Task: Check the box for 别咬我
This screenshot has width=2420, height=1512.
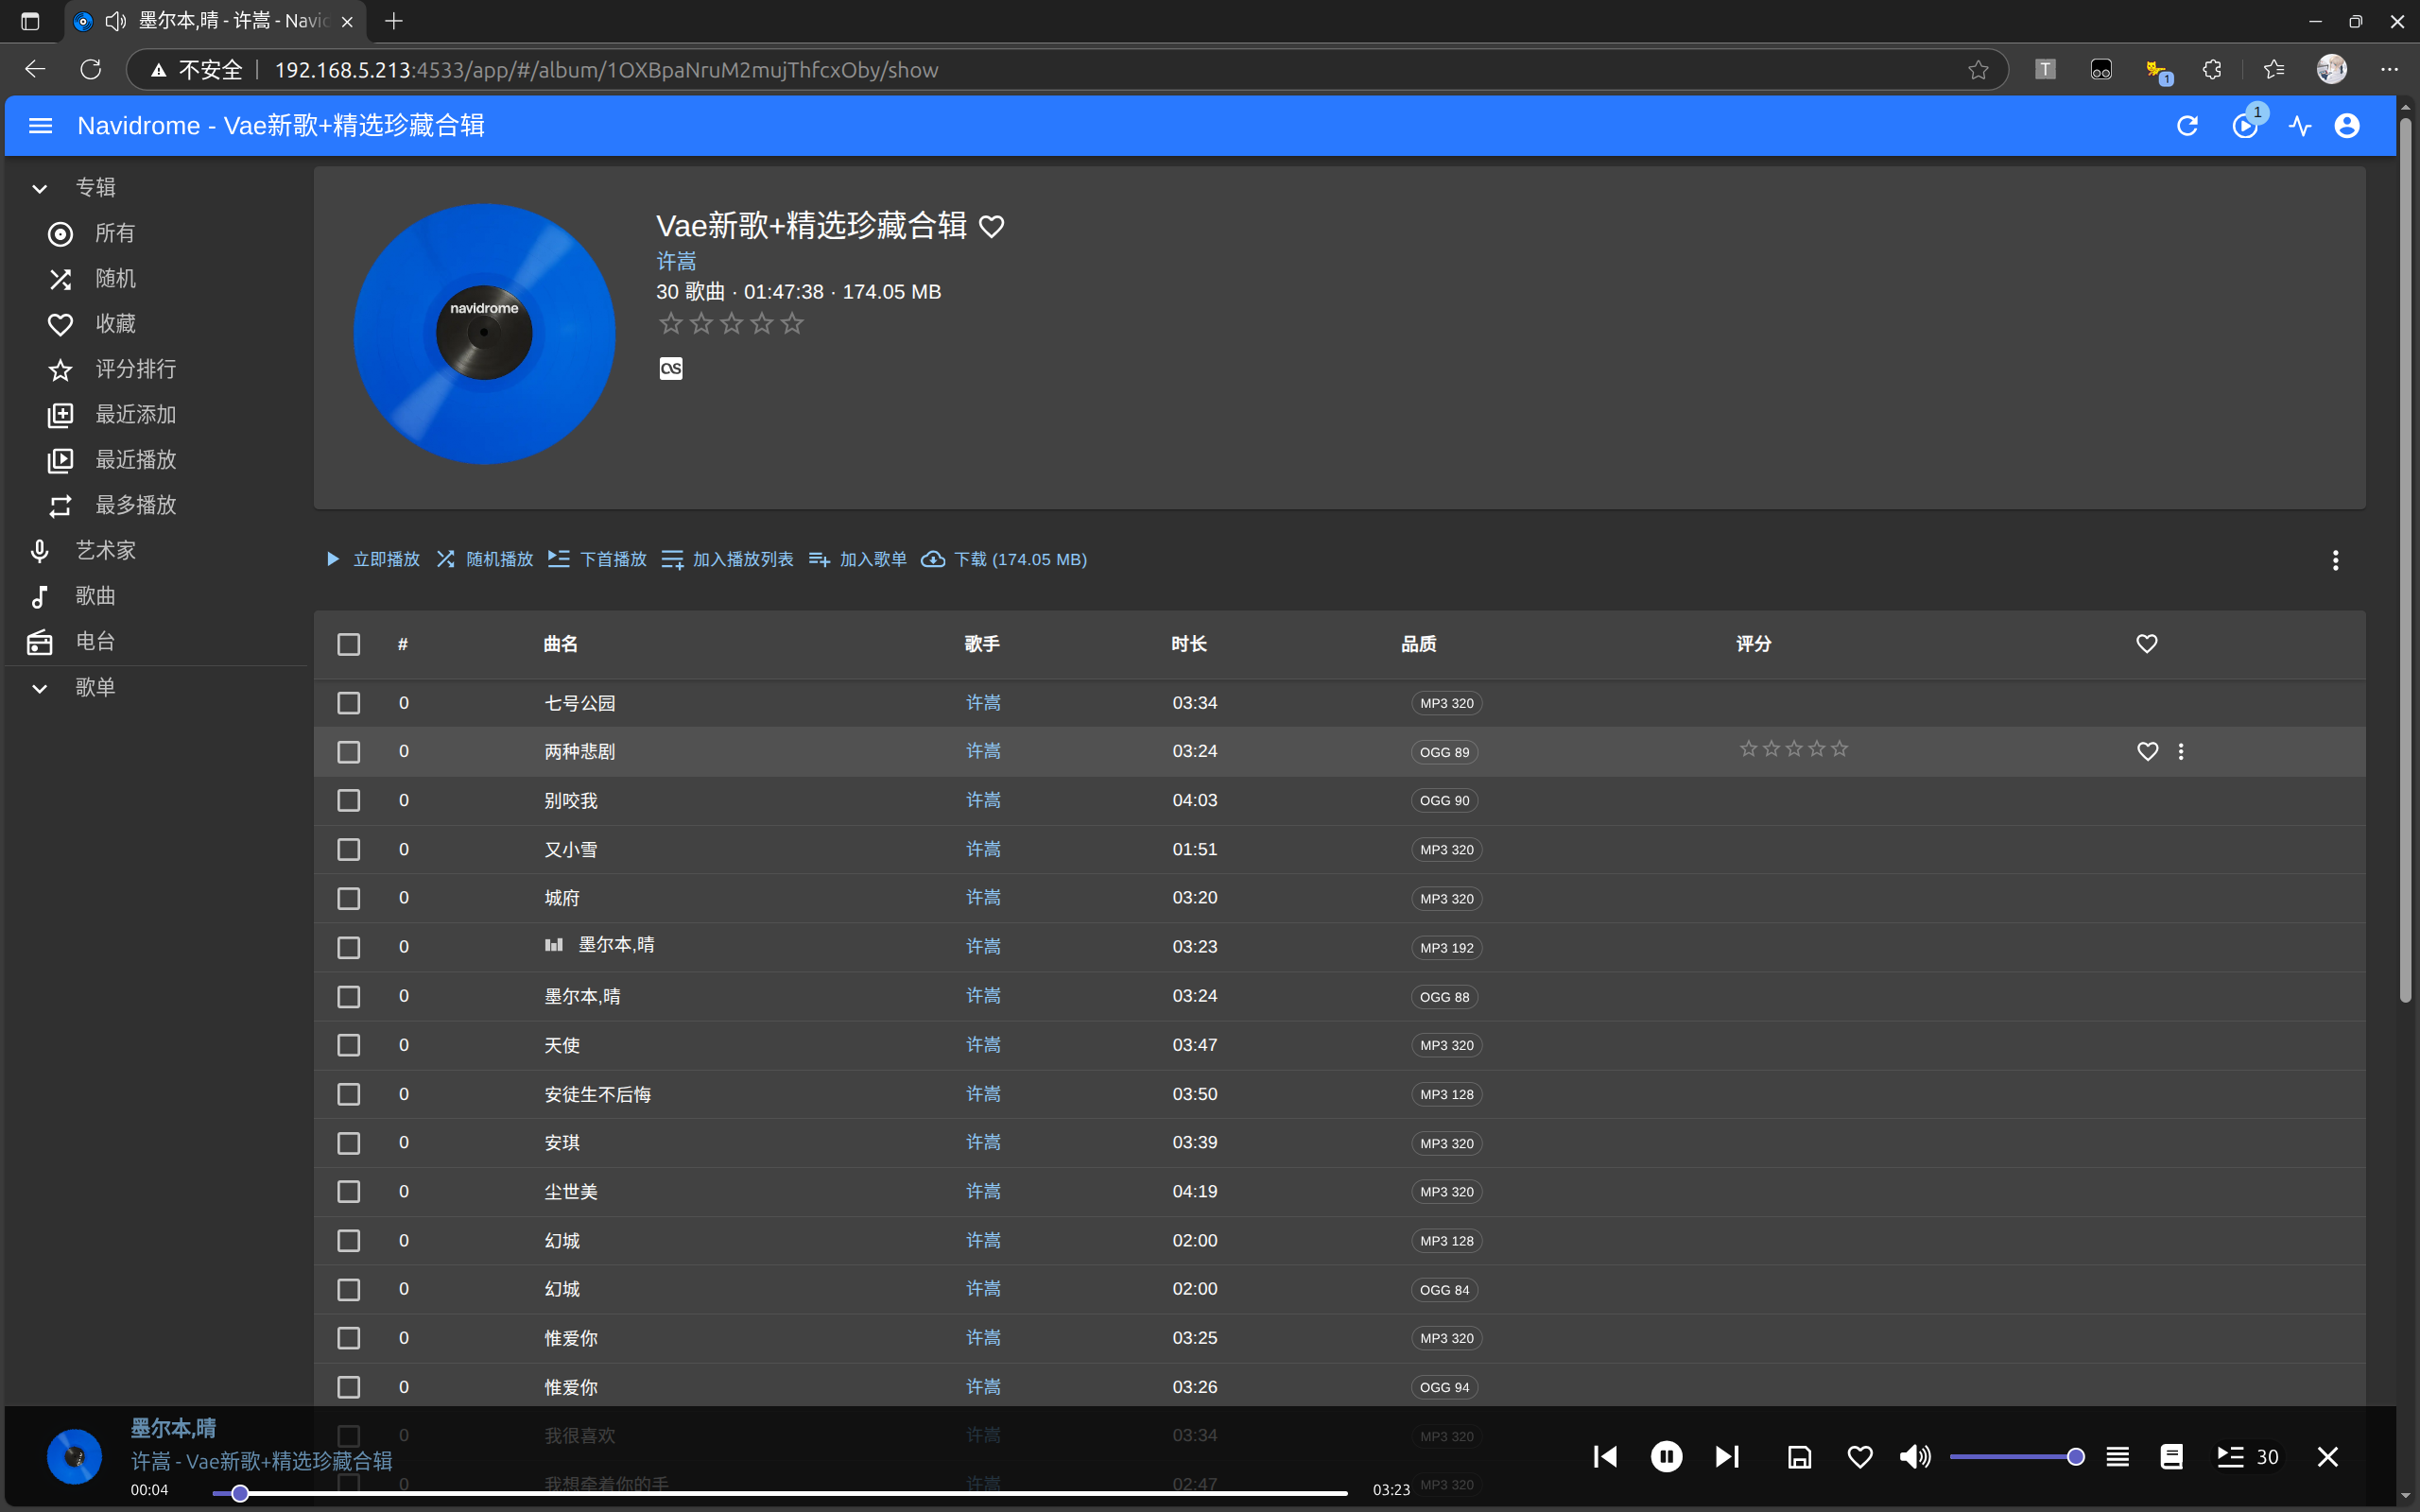Action: [x=348, y=800]
